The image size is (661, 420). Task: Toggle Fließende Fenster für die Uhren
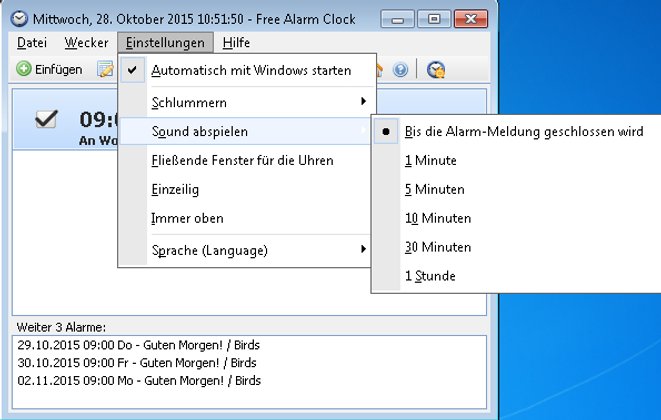[x=246, y=161]
